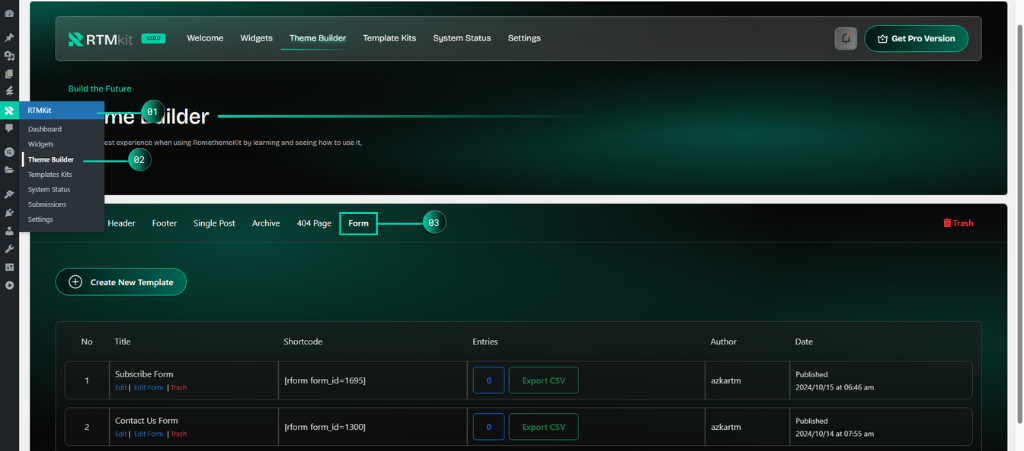1024x451 pixels.
Task: Switch to the Footer template tab
Action: (165, 223)
